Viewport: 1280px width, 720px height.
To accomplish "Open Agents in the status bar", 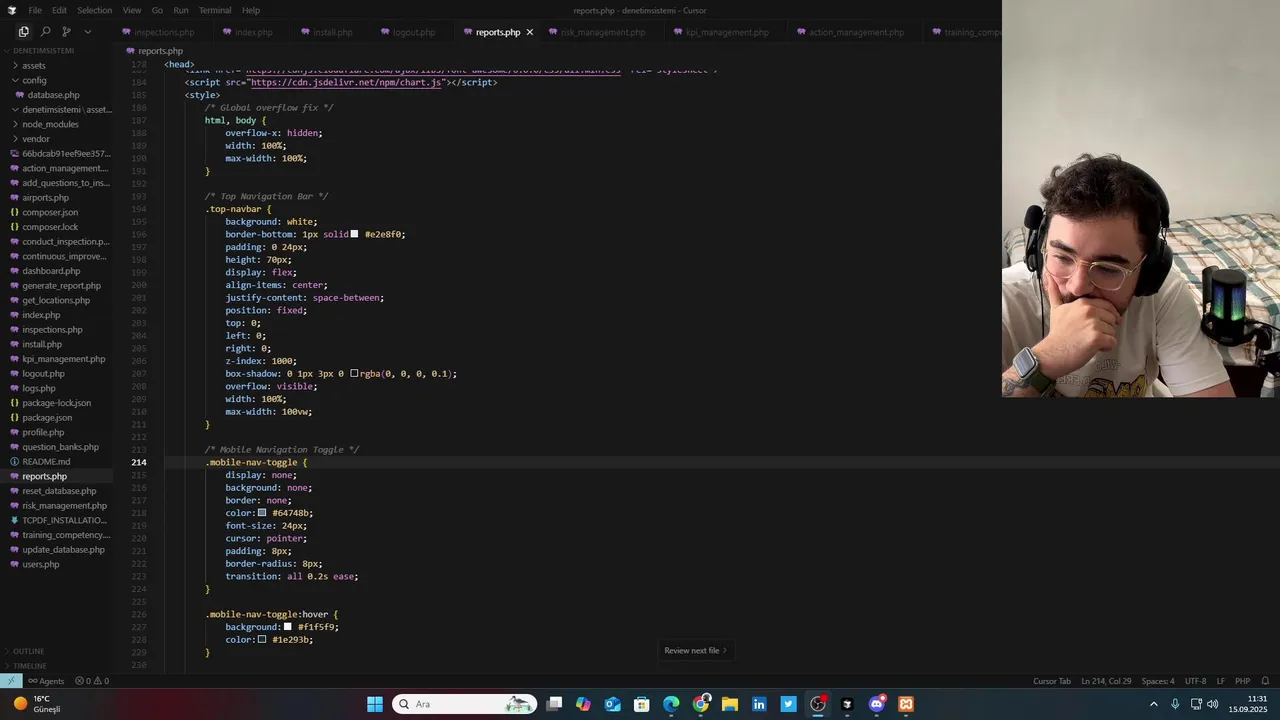I will click(46, 681).
